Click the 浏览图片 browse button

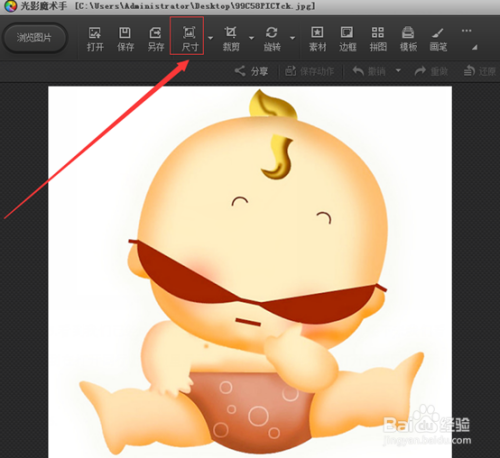pyautogui.click(x=34, y=38)
